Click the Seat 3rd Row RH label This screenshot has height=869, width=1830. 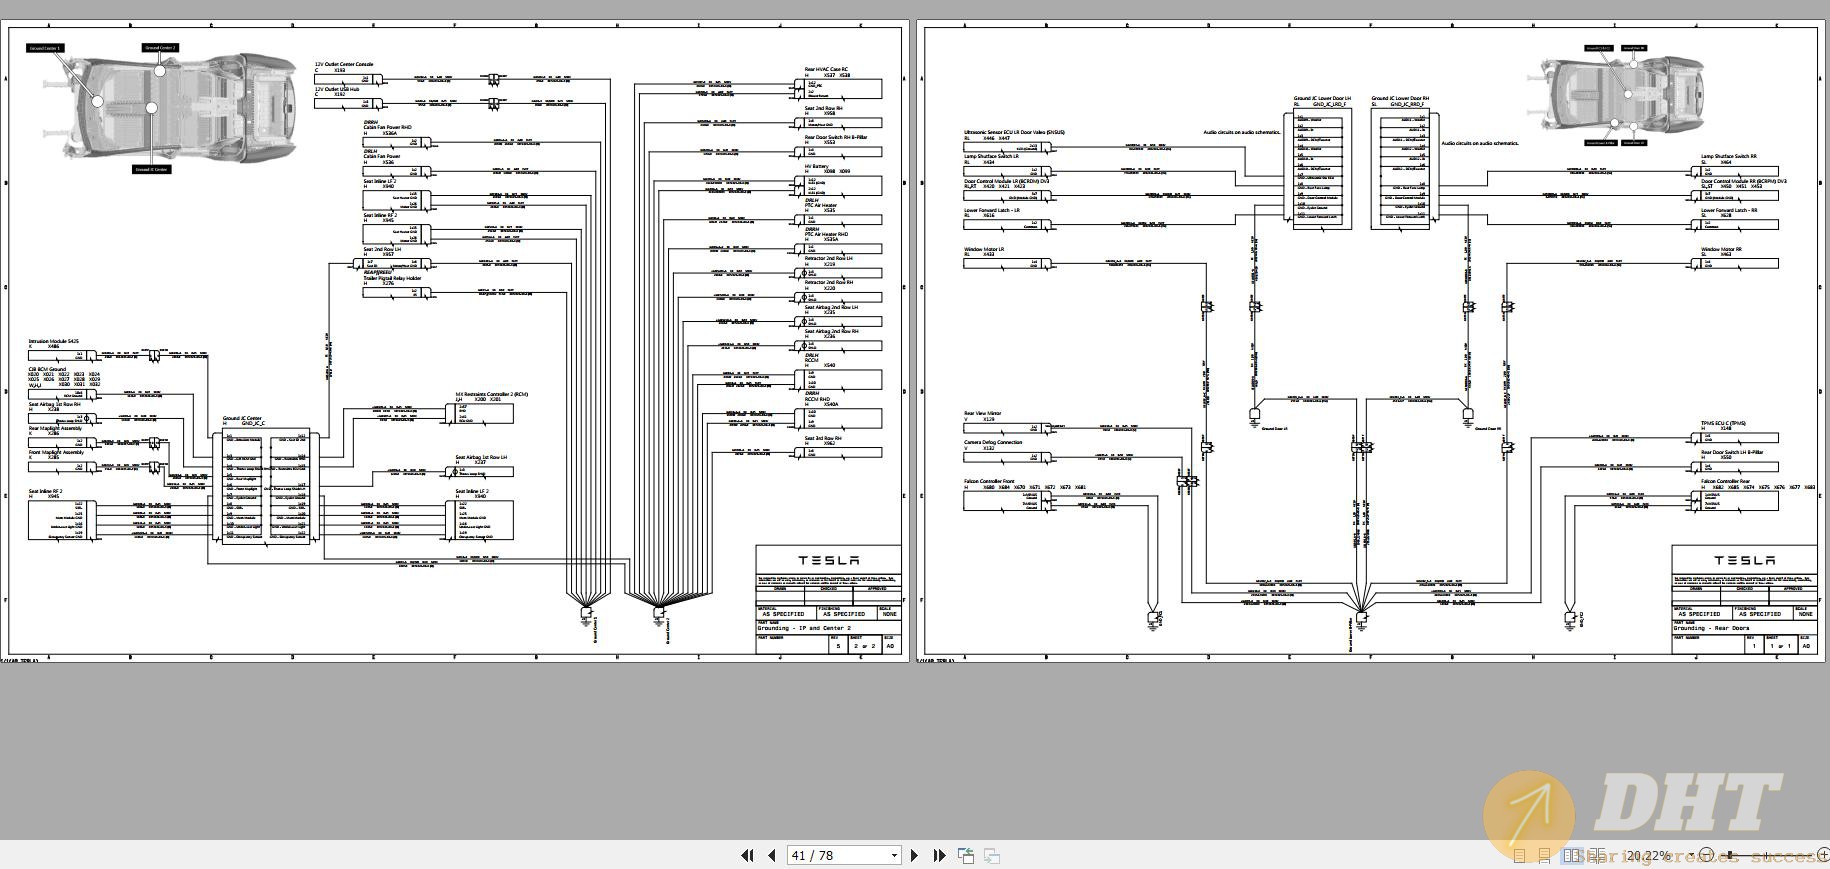tap(823, 438)
